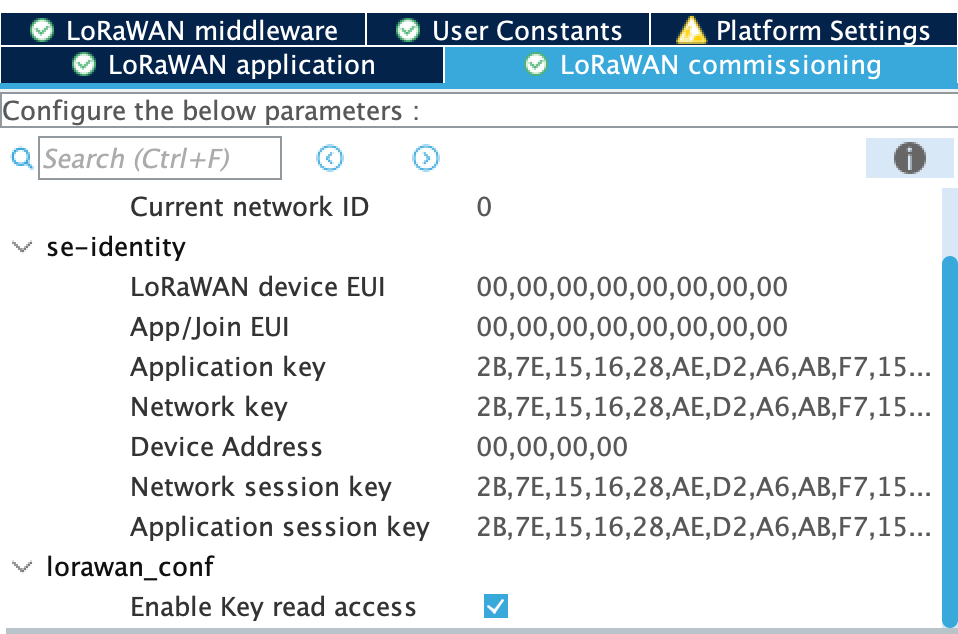Click the Search parameters input field
The width and height of the screenshot is (958, 634).
click(x=160, y=158)
